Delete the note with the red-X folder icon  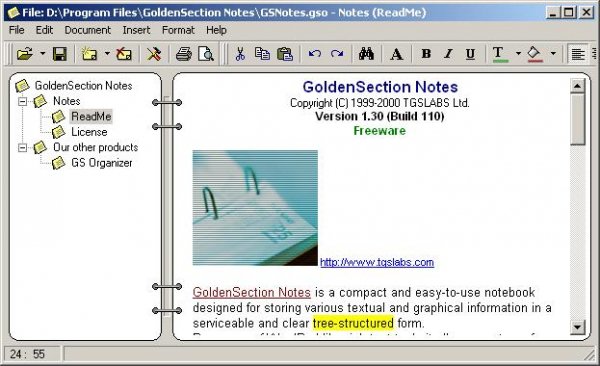click(x=124, y=54)
